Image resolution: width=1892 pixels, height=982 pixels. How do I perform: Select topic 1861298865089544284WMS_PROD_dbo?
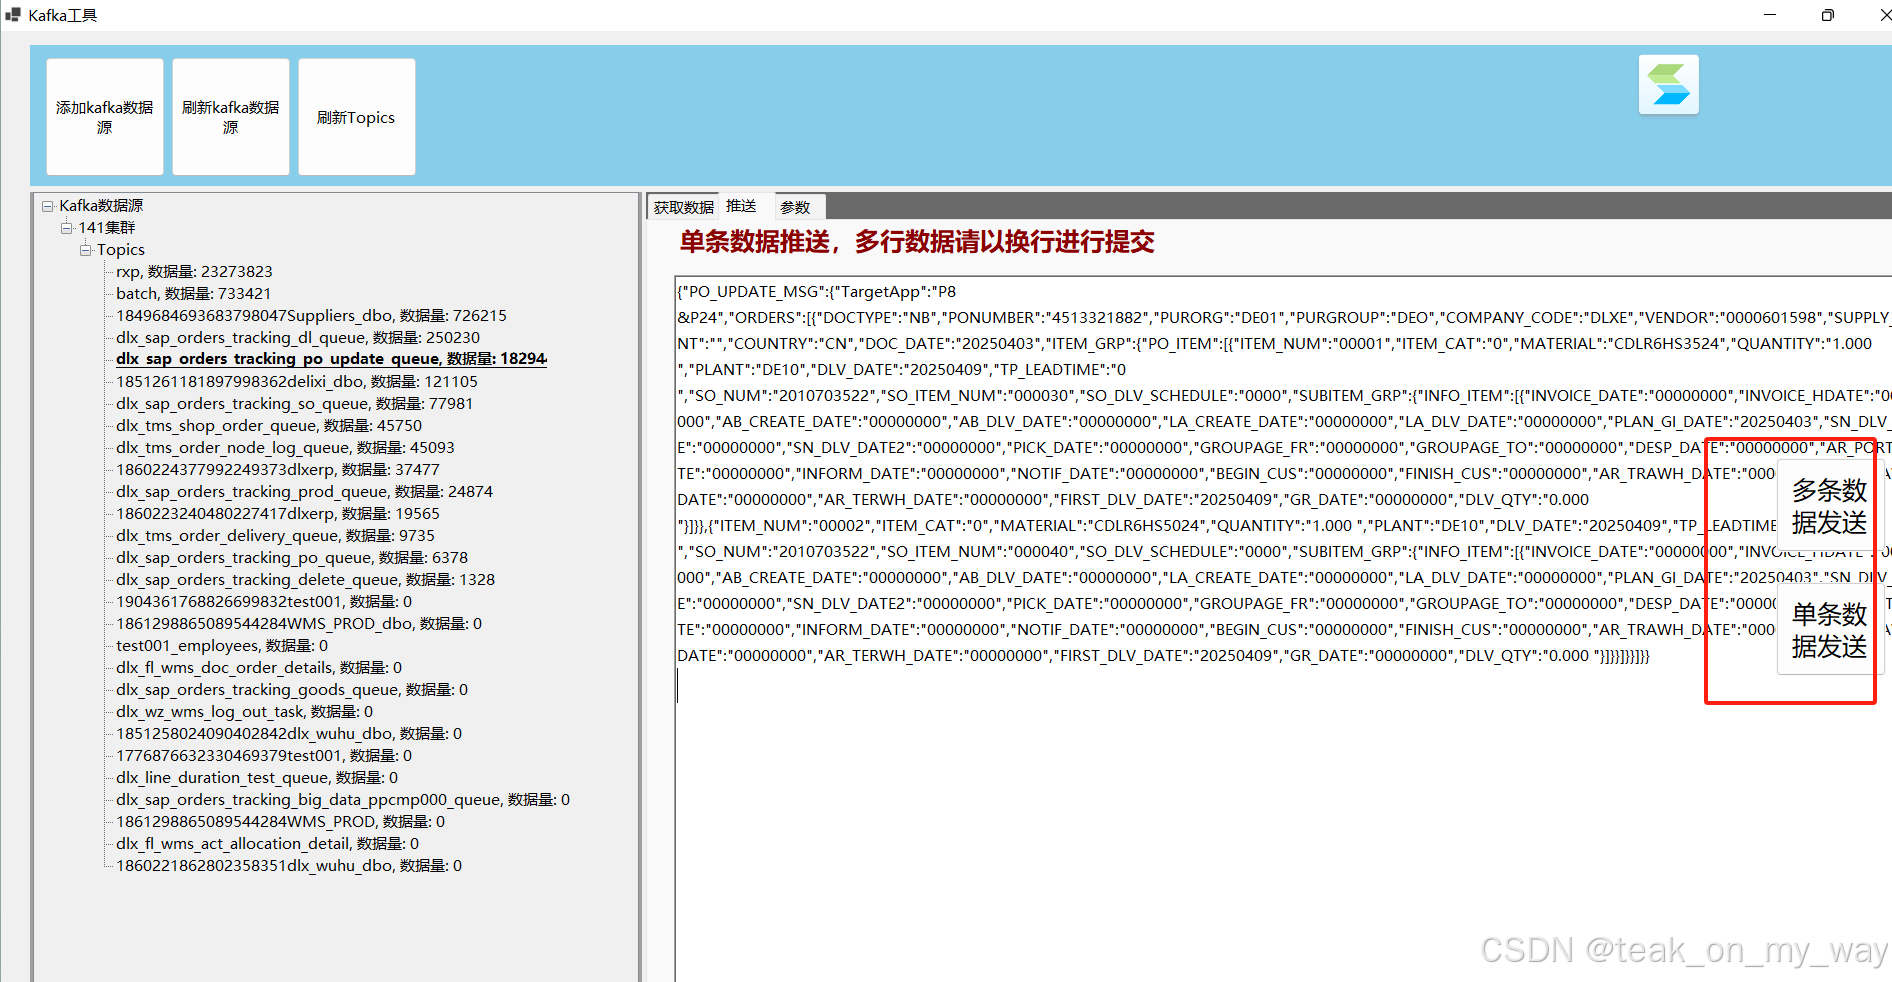tap(299, 624)
